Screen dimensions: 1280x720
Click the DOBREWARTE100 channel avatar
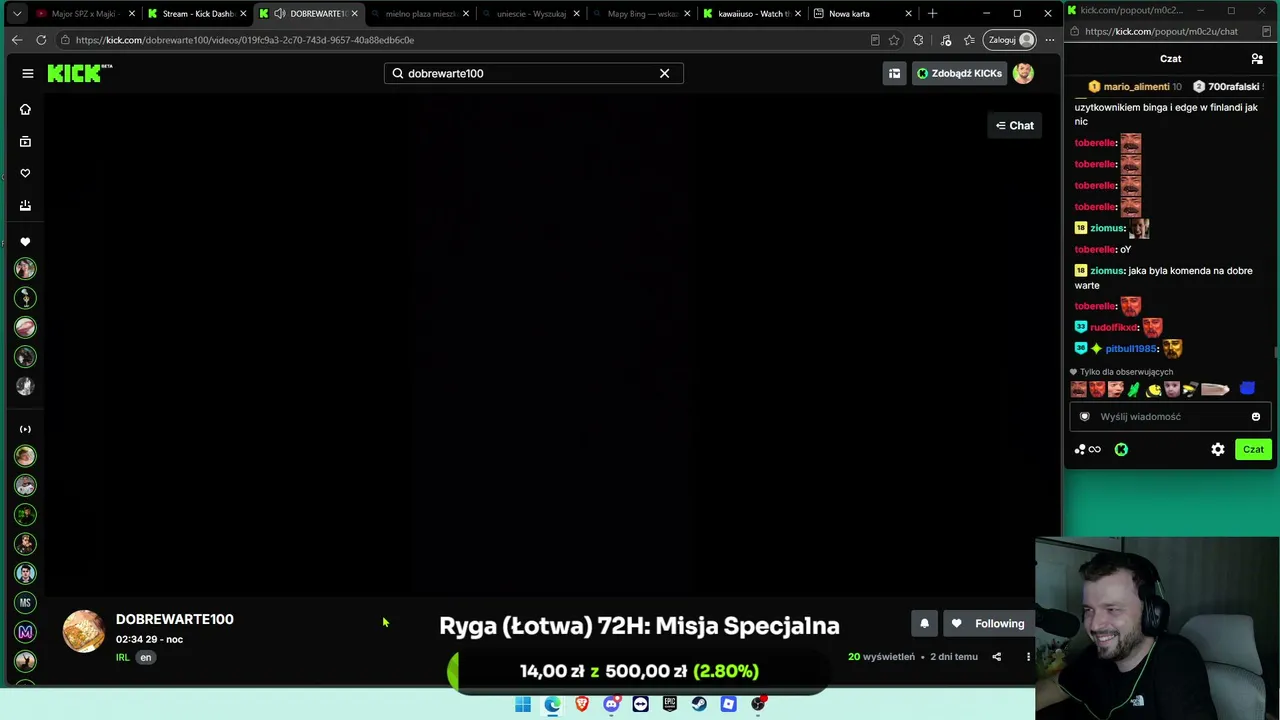(84, 632)
